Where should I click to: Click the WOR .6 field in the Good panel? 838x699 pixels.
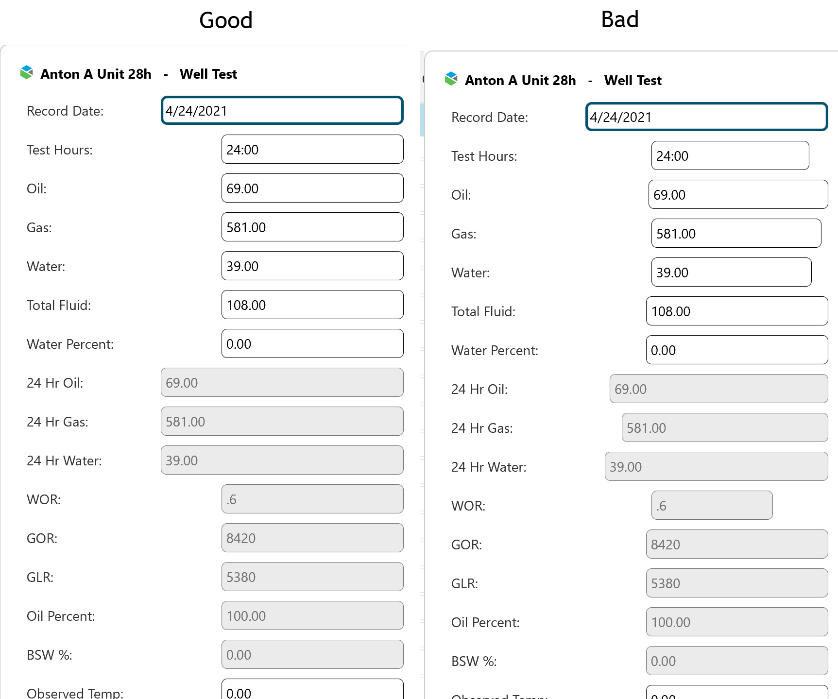(312, 499)
